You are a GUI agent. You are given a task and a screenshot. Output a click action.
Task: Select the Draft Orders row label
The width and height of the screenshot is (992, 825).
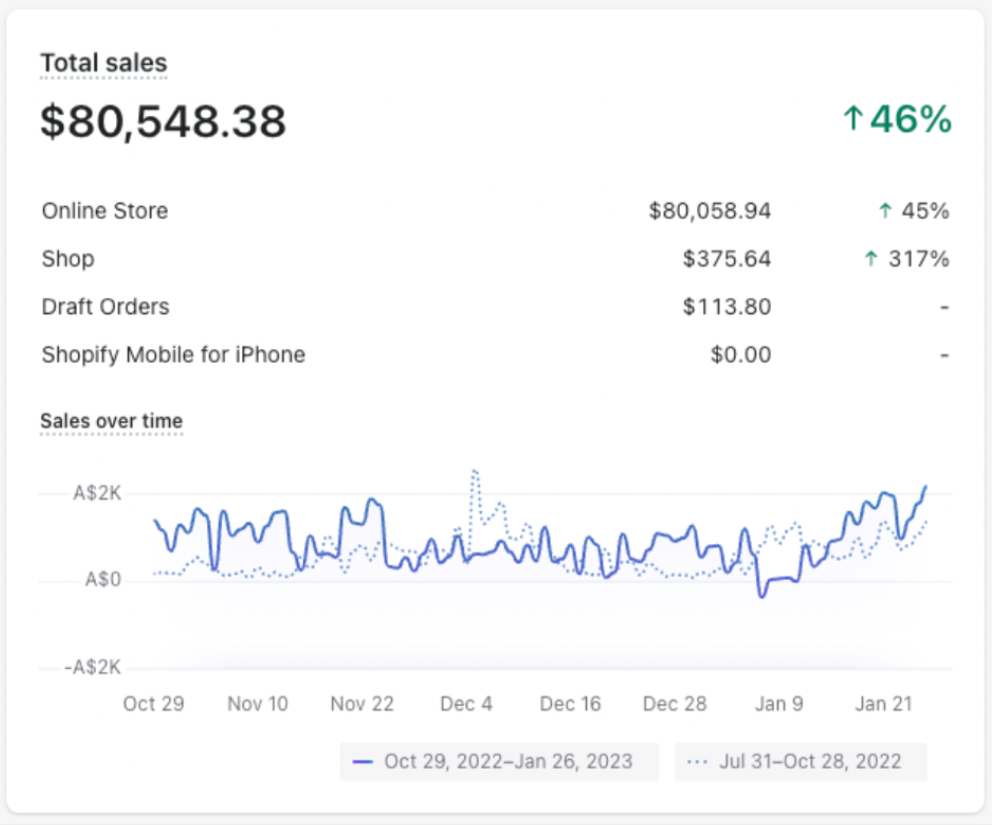(x=105, y=307)
